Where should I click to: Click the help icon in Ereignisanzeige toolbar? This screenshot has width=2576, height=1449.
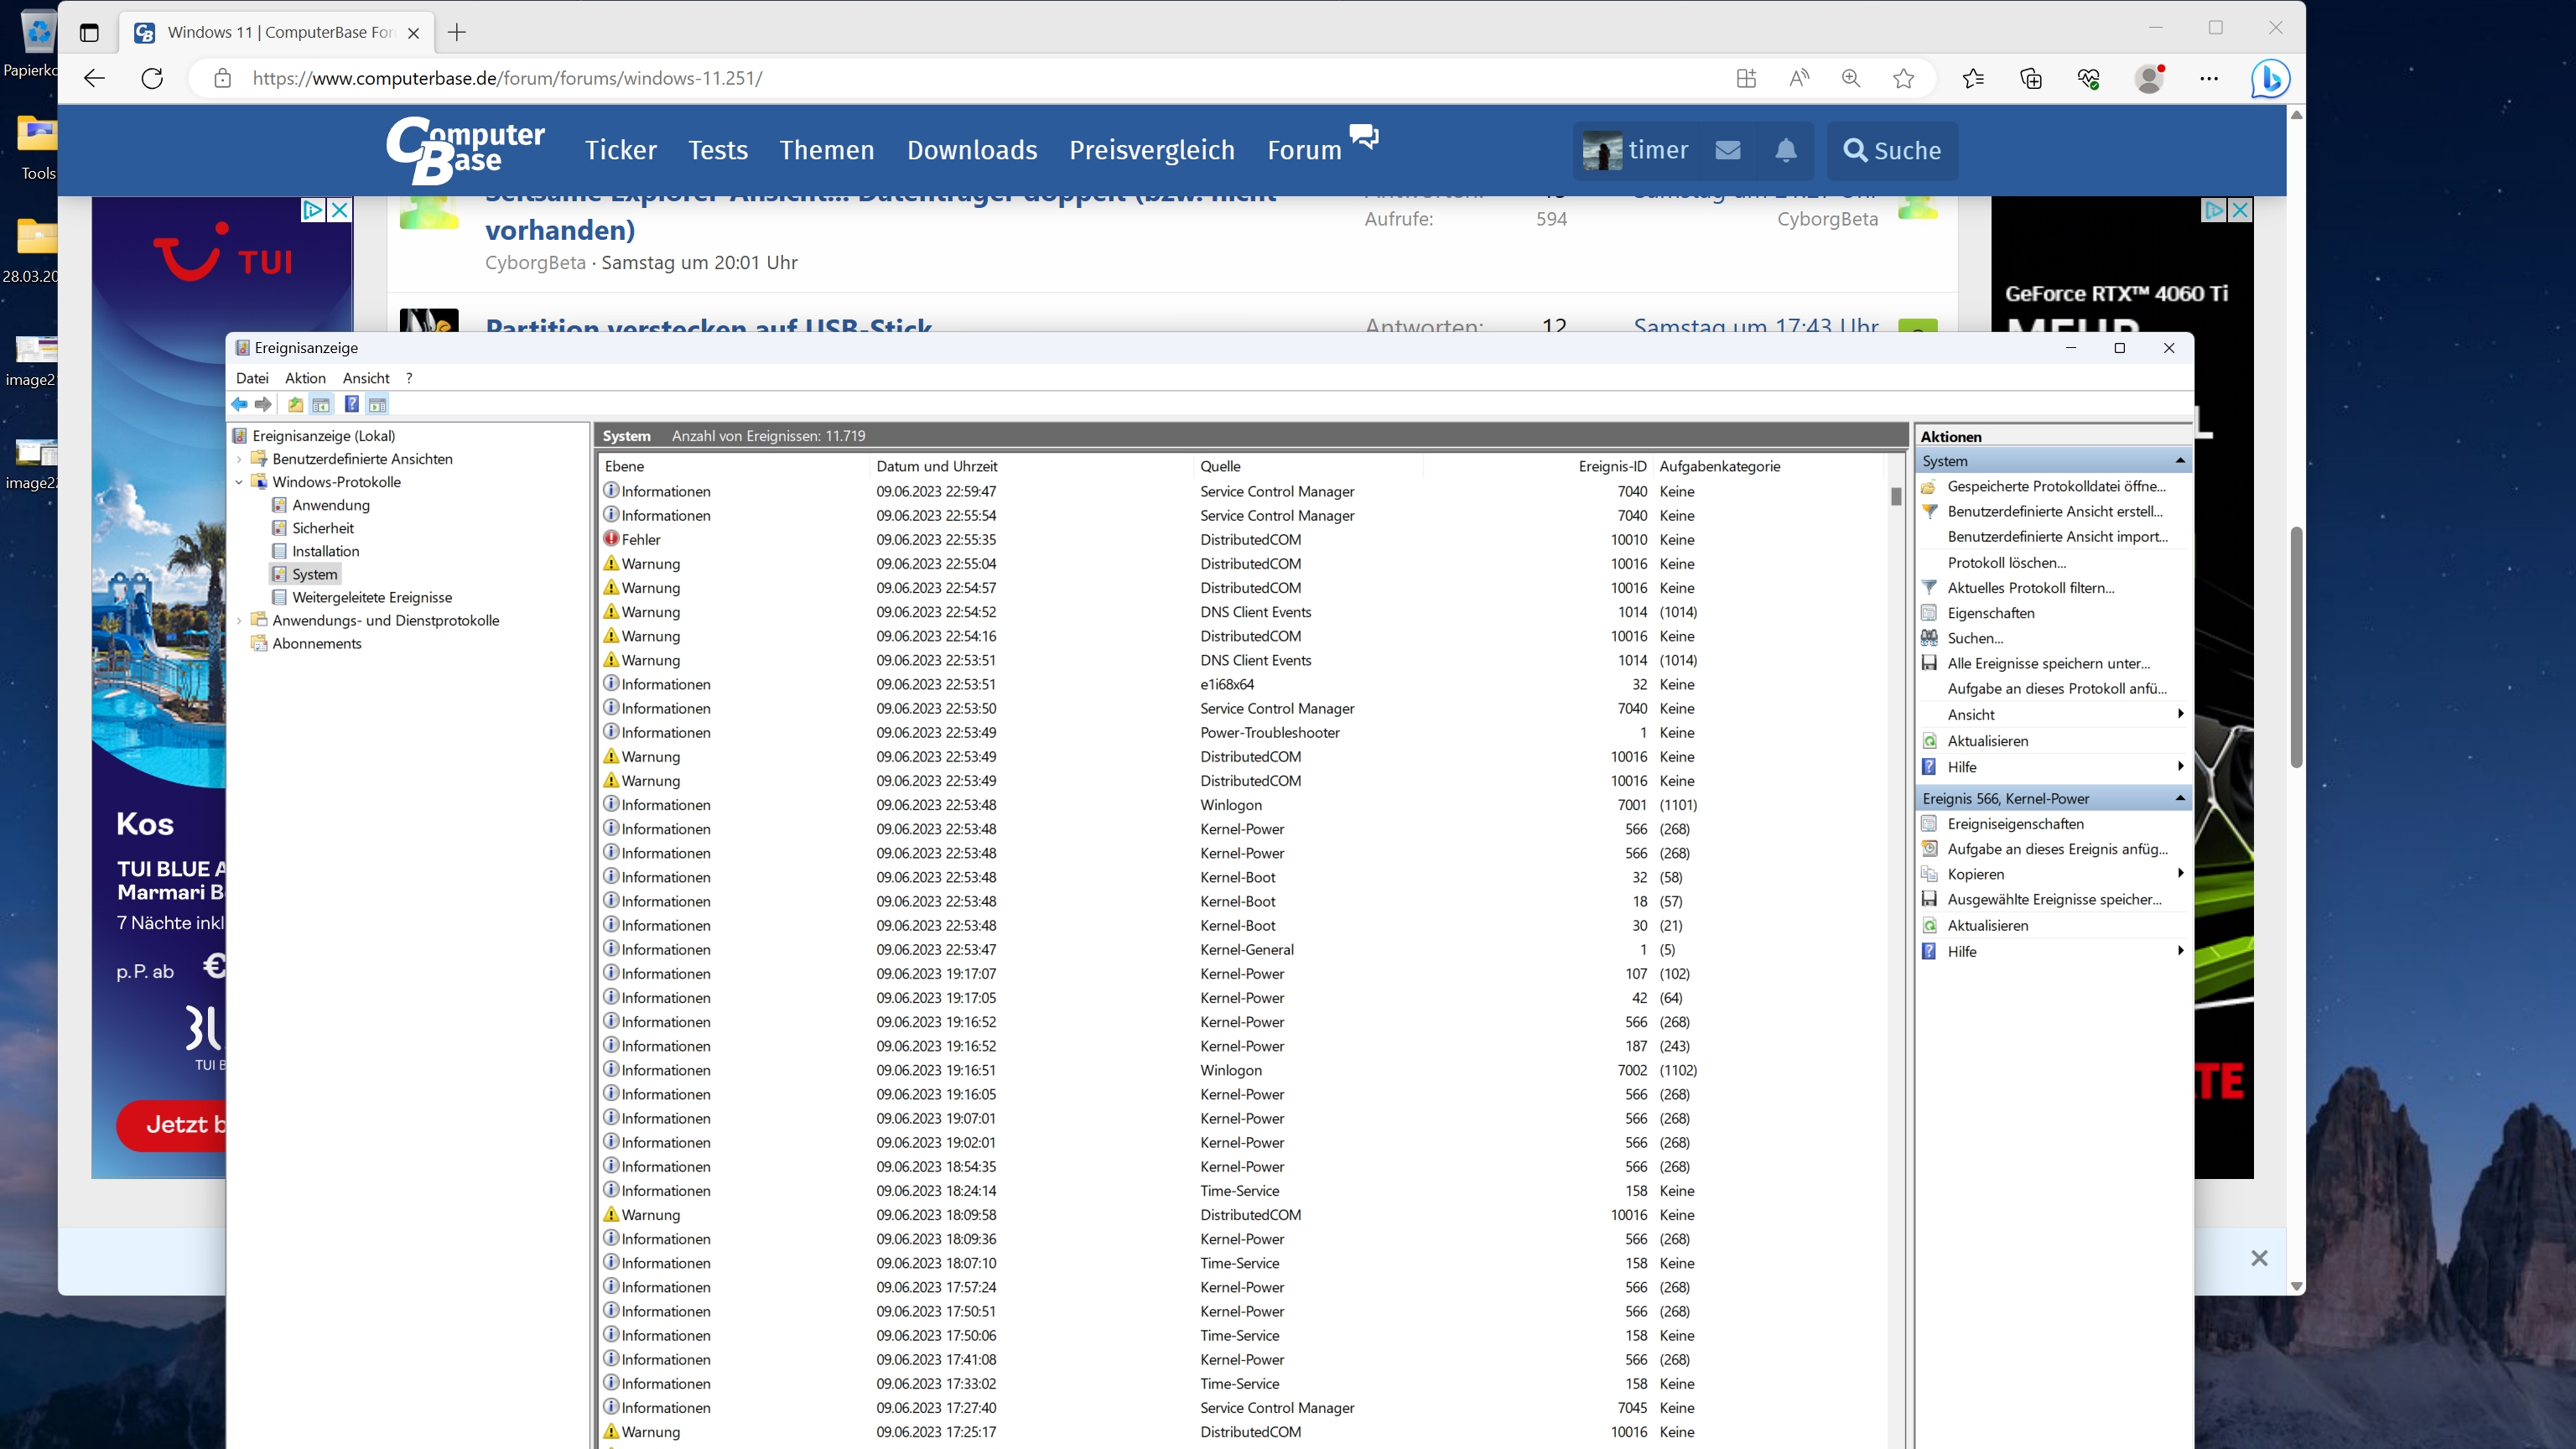tap(351, 404)
